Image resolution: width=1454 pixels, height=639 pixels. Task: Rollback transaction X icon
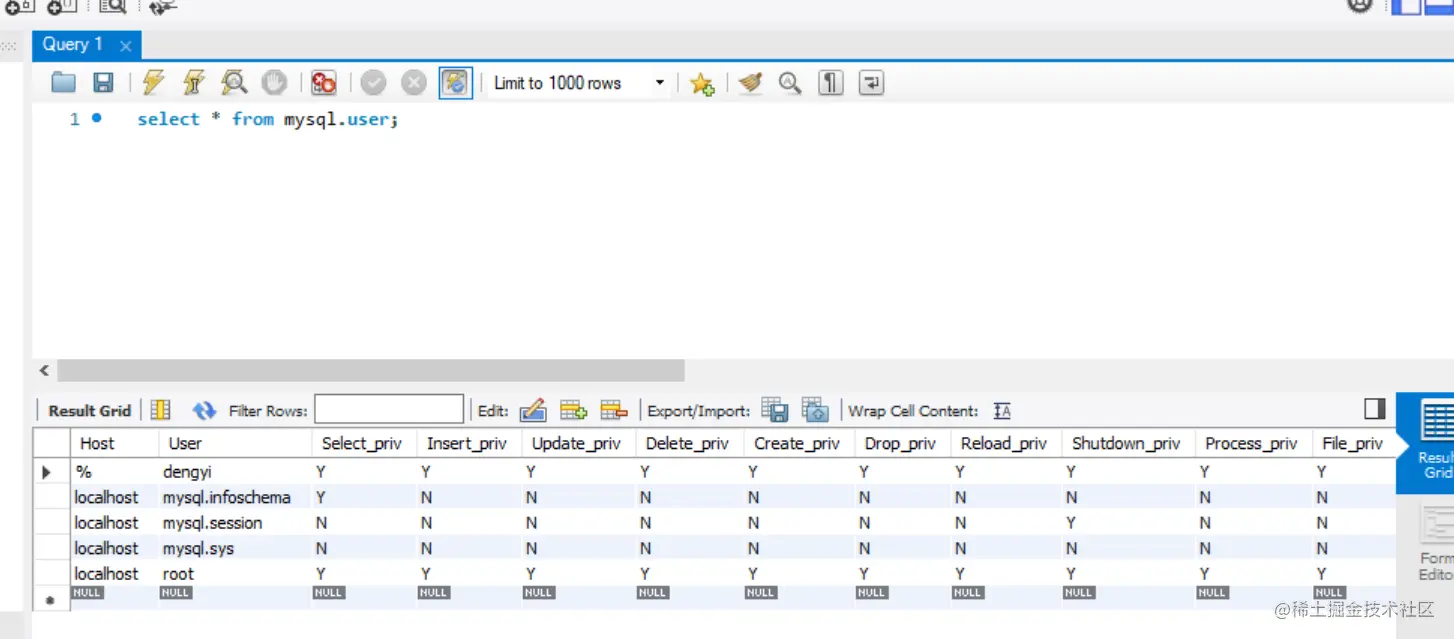point(414,82)
